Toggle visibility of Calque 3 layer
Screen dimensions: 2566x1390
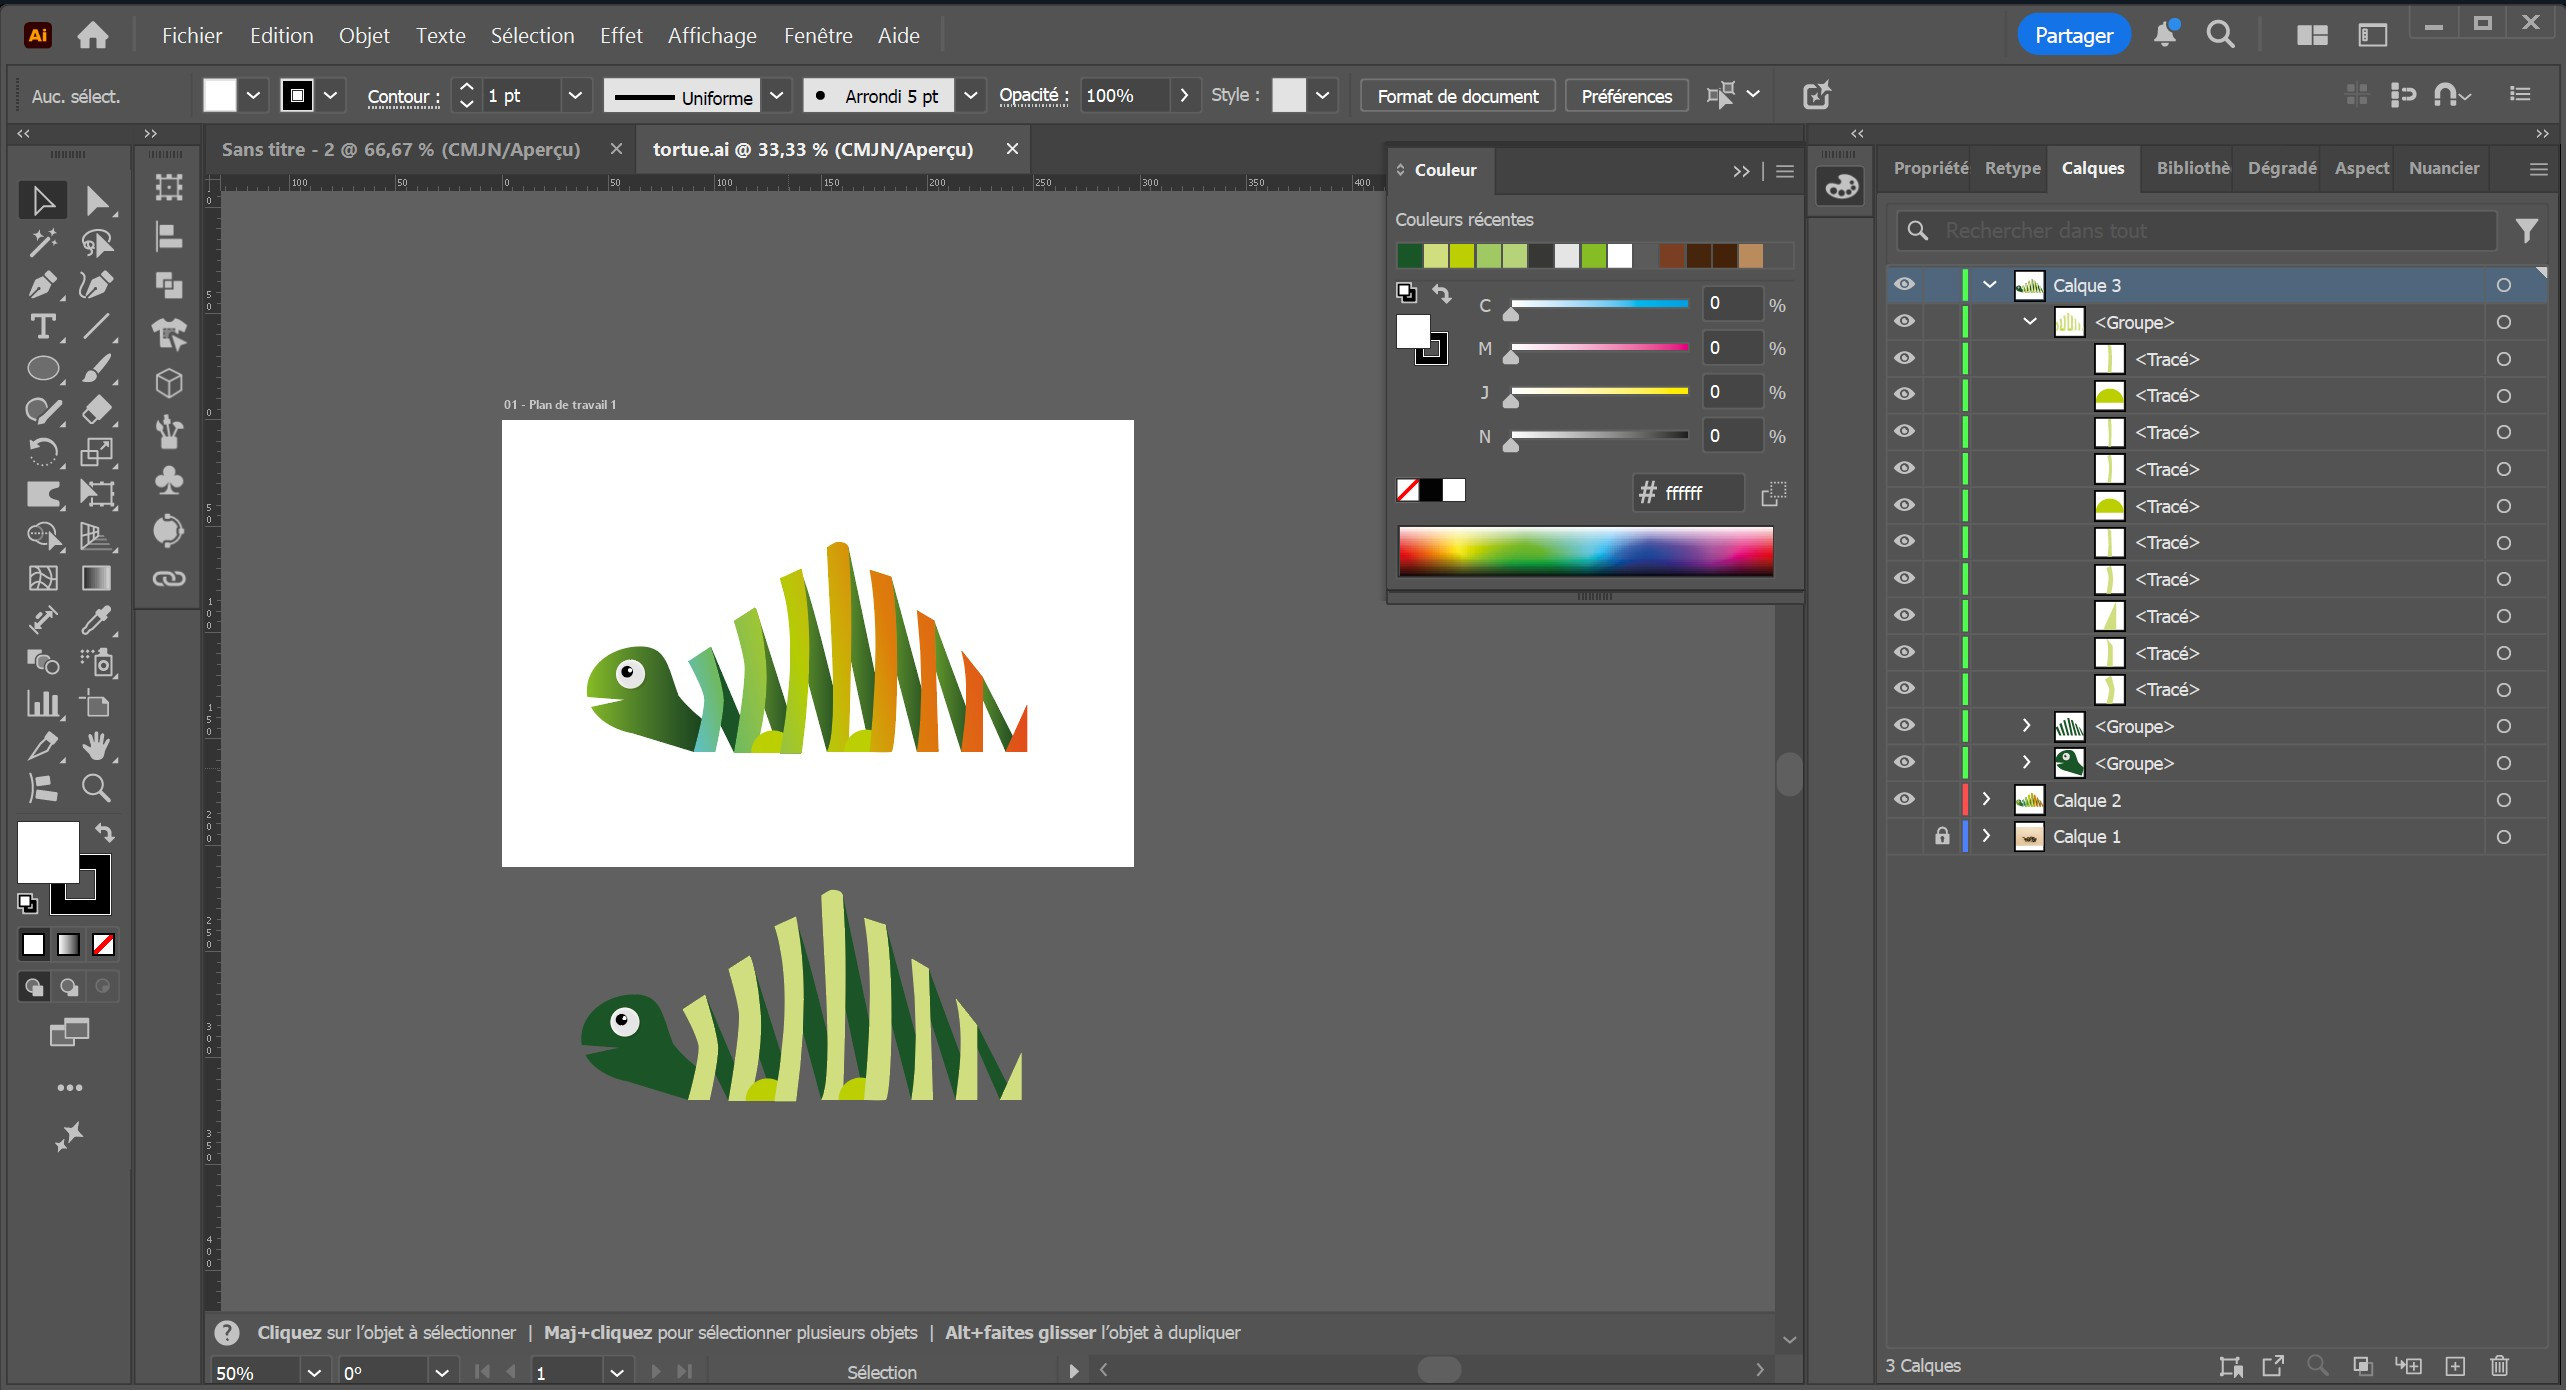point(1904,285)
